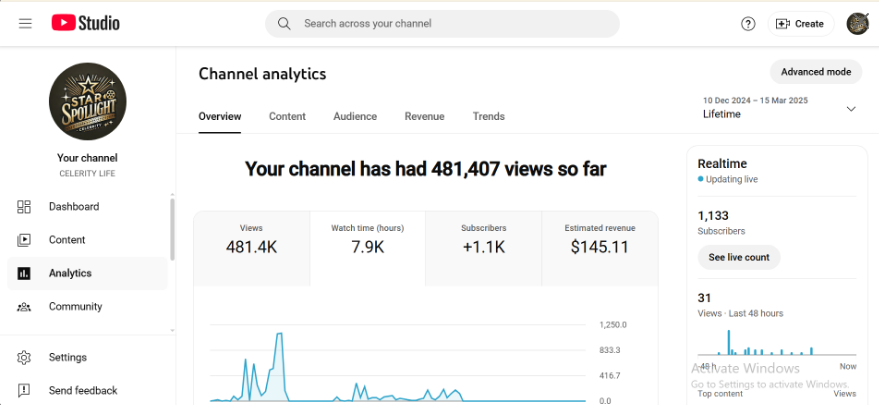Click the Dashboard grid icon
Image resolution: width=879 pixels, height=405 pixels.
pos(24,206)
